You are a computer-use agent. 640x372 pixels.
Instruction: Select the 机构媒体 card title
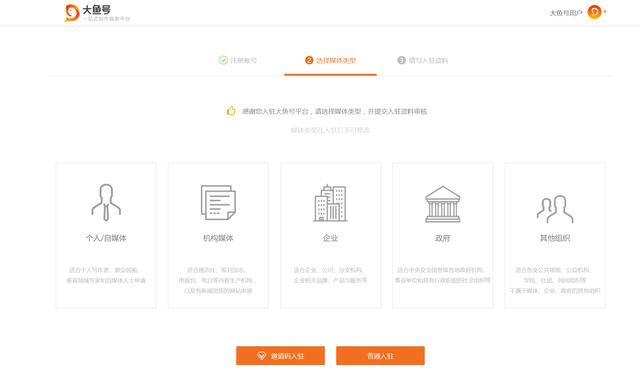coord(218,238)
